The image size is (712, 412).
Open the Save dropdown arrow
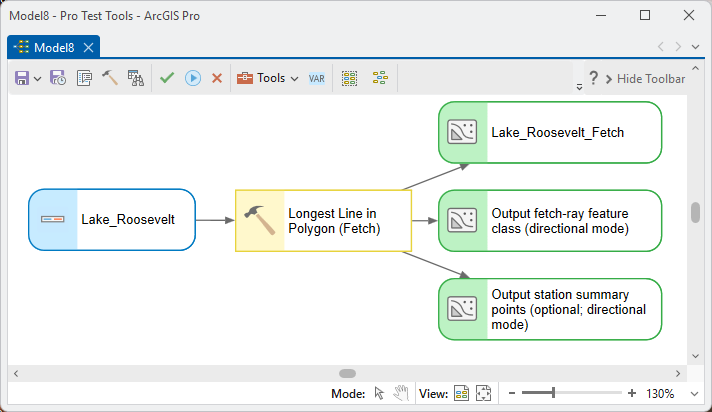point(38,79)
